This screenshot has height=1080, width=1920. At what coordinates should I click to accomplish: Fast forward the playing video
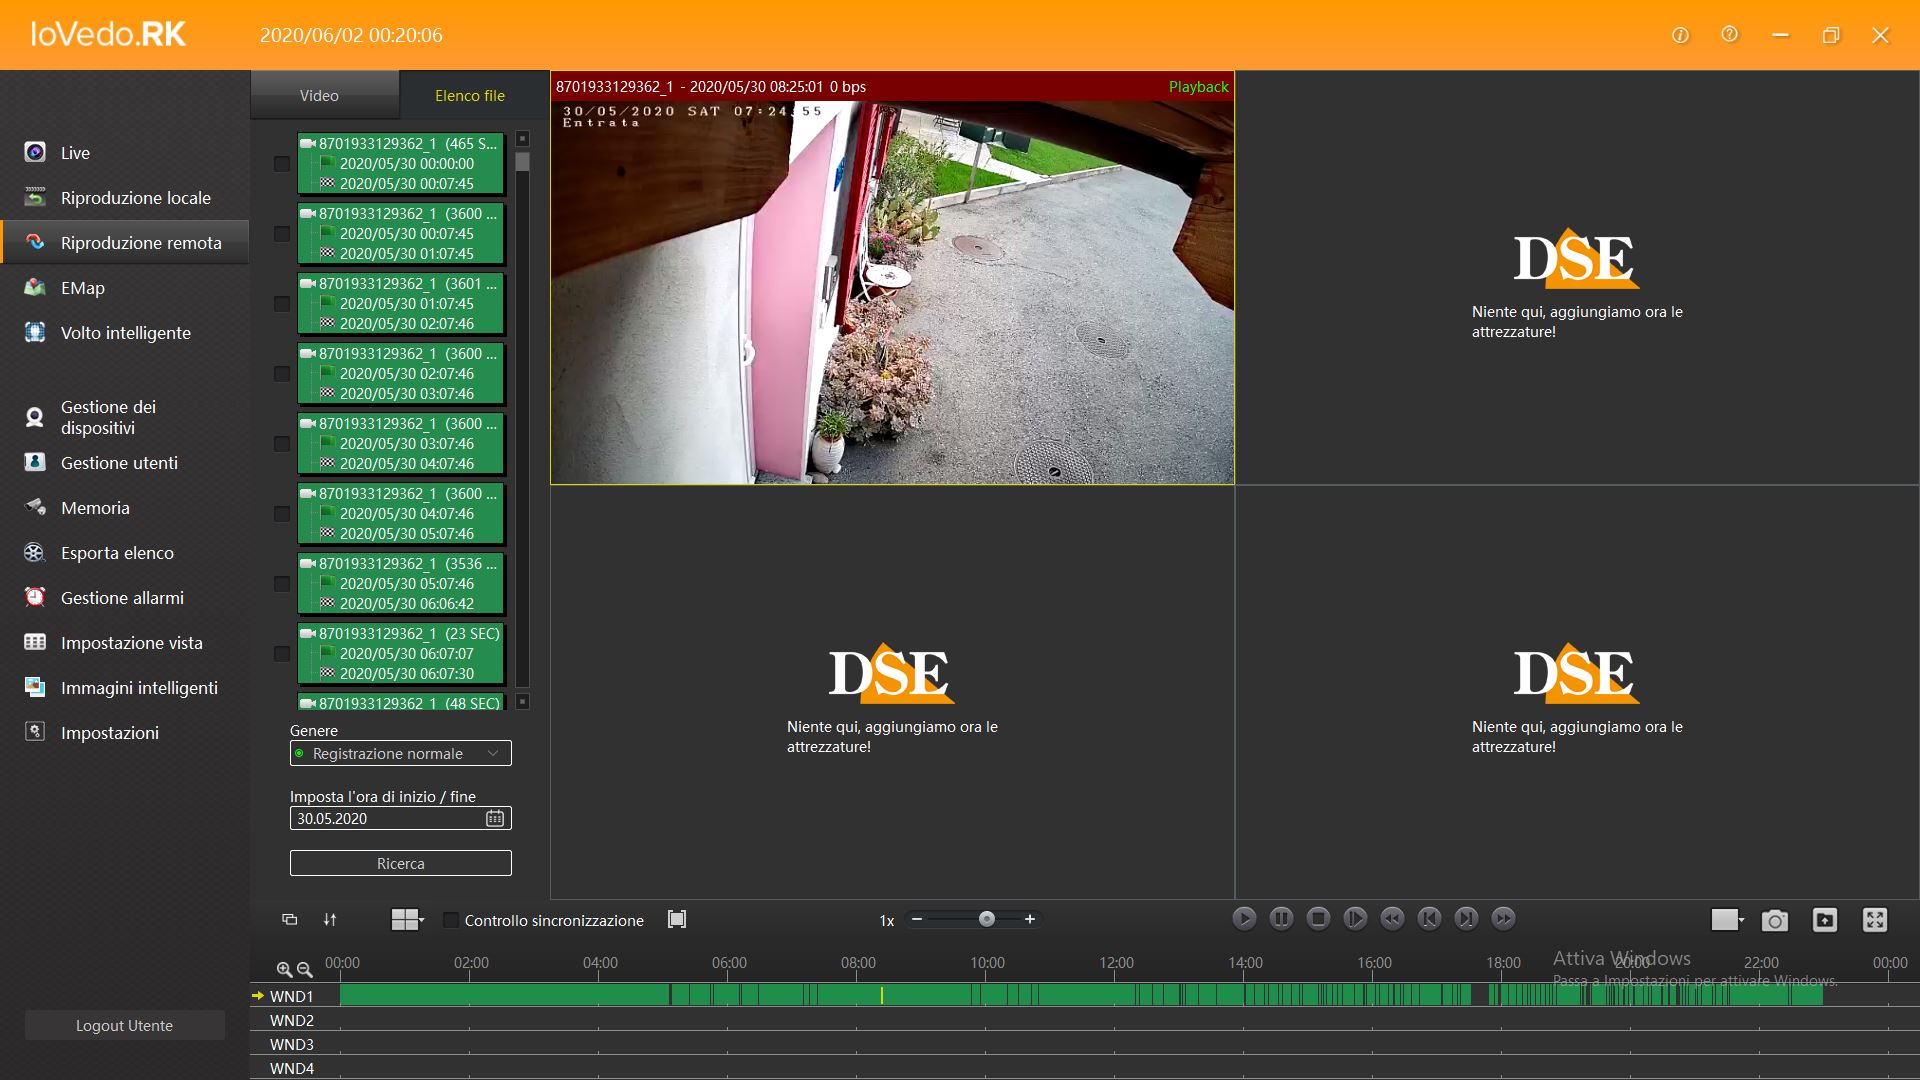click(x=1503, y=918)
